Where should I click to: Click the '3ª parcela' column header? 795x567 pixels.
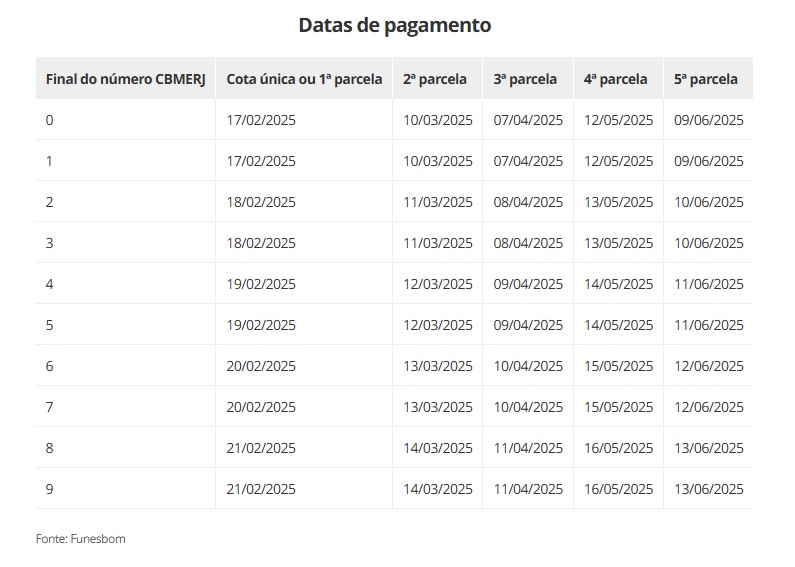tap(525, 79)
